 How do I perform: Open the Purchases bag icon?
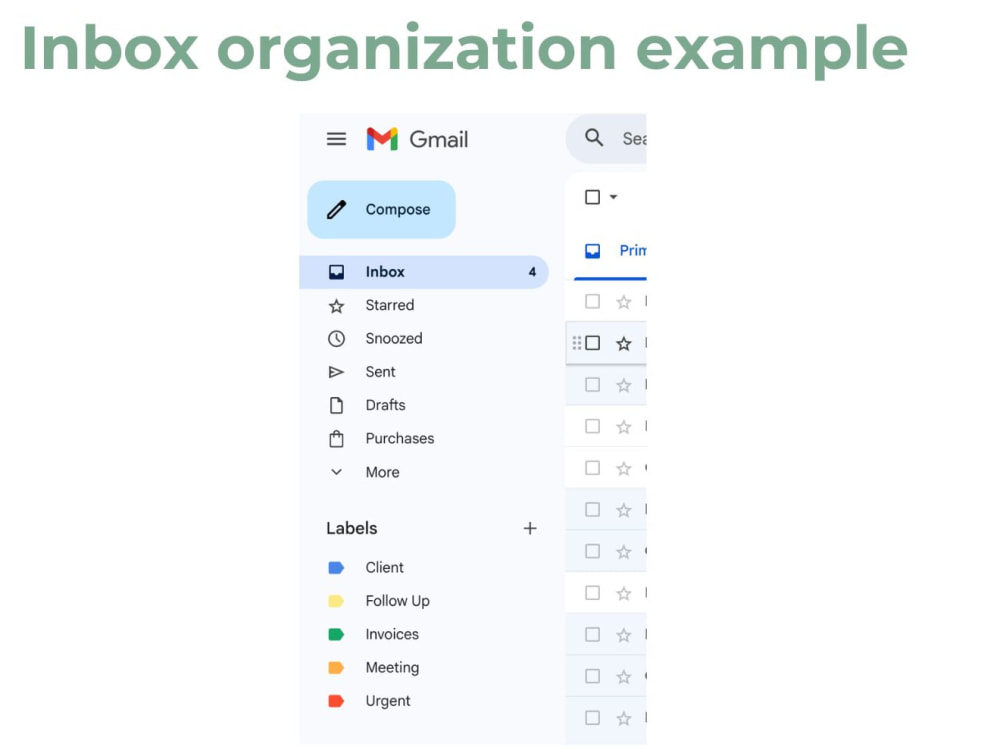(336, 439)
